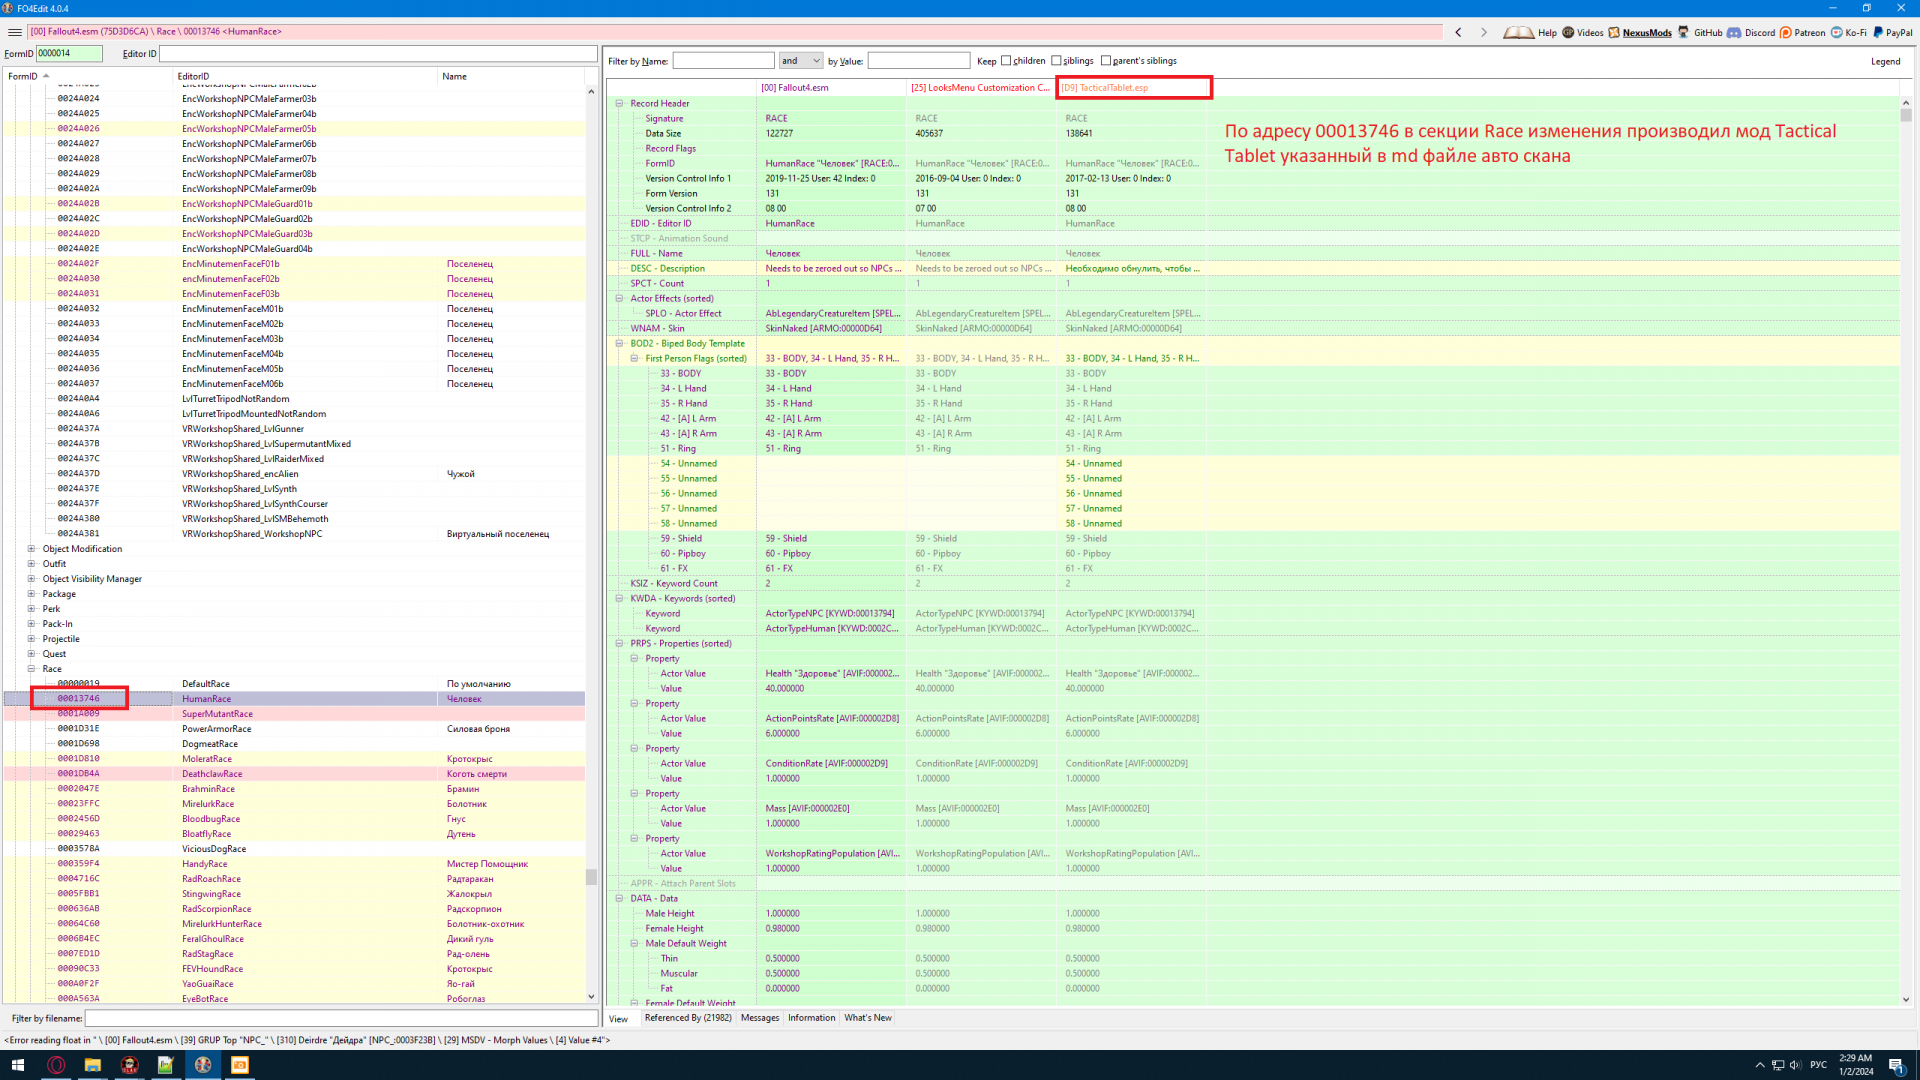Toggle the Keep siblings checkbox

click(x=1057, y=61)
